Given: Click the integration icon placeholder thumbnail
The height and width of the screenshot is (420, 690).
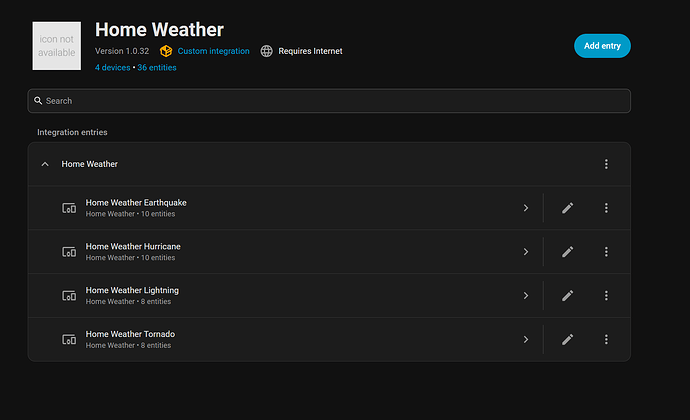Looking at the screenshot, I should (x=57, y=46).
